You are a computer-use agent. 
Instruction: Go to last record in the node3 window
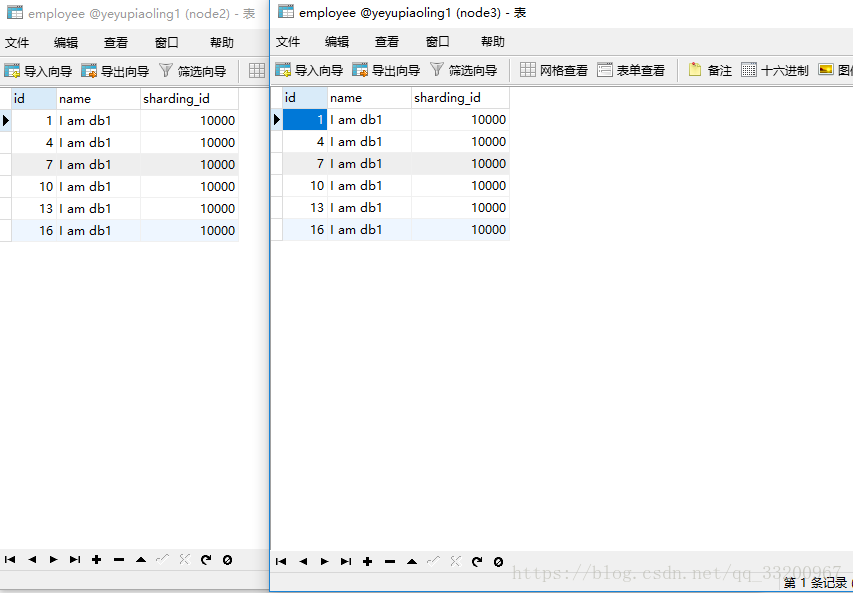pyautogui.click(x=346, y=562)
